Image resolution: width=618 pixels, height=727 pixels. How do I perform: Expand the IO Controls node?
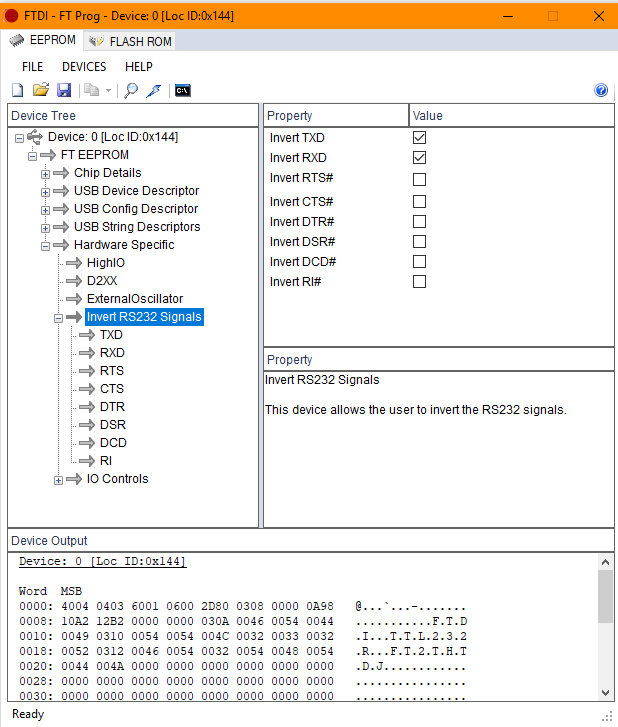click(x=58, y=480)
